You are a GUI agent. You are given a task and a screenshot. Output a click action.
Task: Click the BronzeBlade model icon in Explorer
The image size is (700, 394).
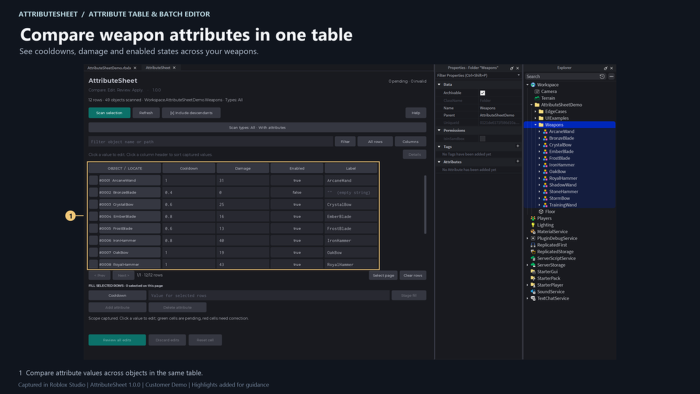(545, 138)
